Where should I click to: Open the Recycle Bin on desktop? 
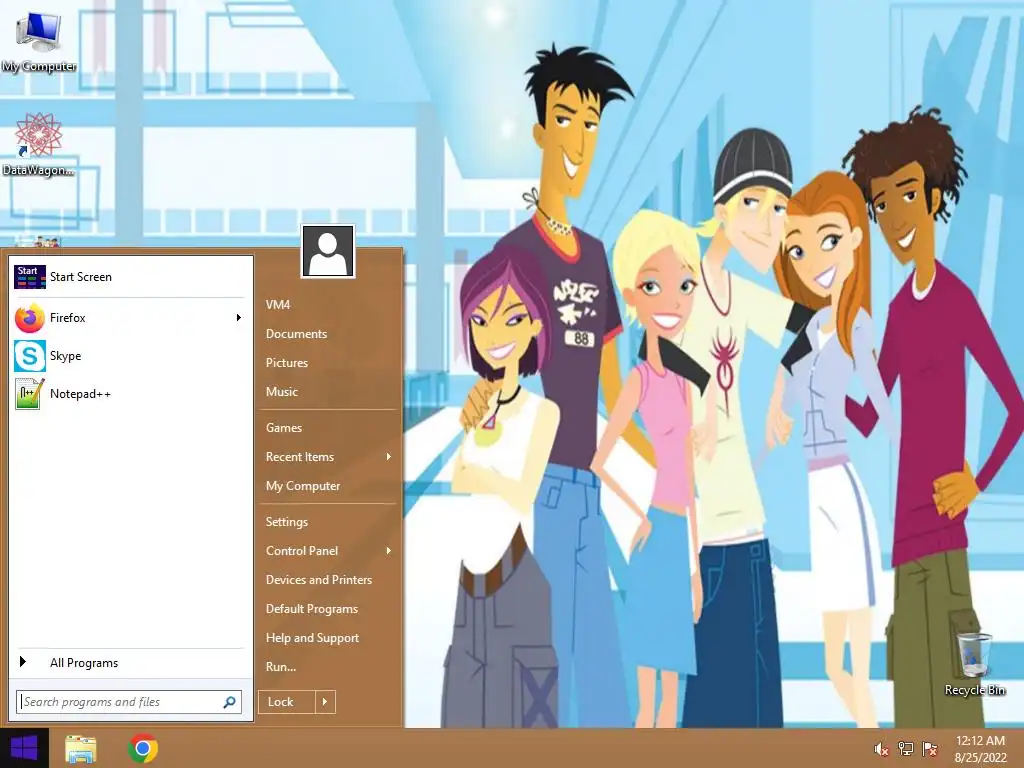point(975,663)
